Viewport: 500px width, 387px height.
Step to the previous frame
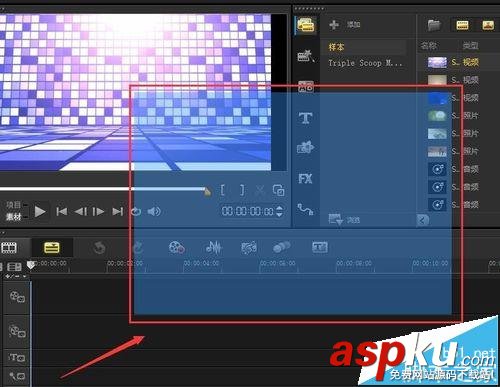coord(81,211)
